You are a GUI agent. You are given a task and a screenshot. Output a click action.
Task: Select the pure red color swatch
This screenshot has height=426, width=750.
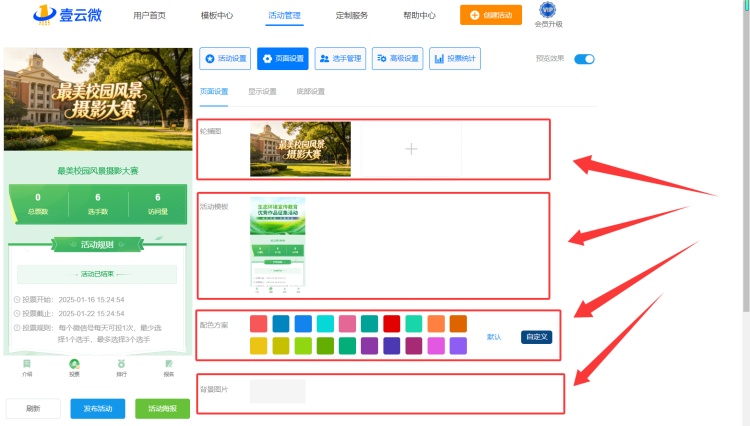[392, 324]
